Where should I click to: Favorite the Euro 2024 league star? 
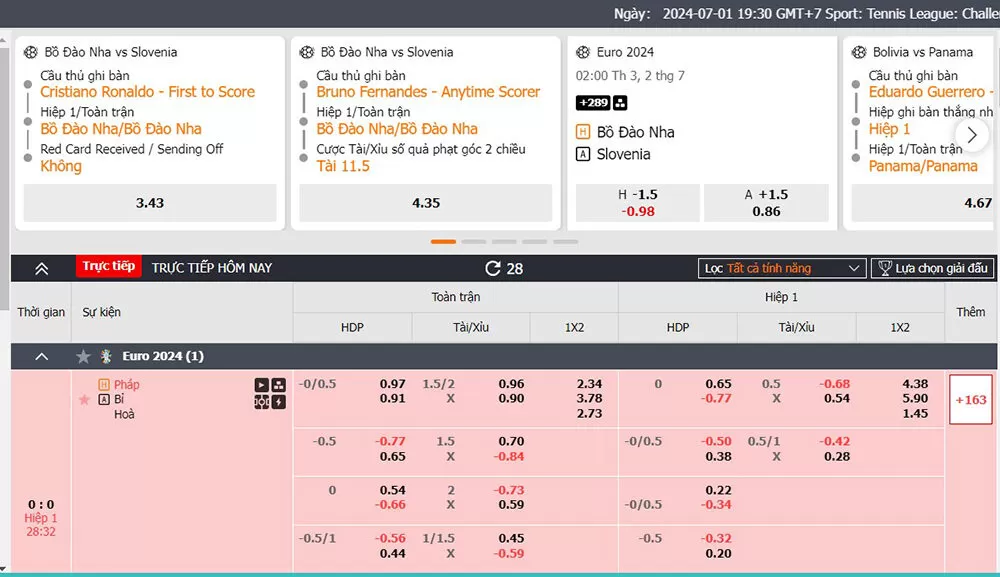click(x=84, y=357)
